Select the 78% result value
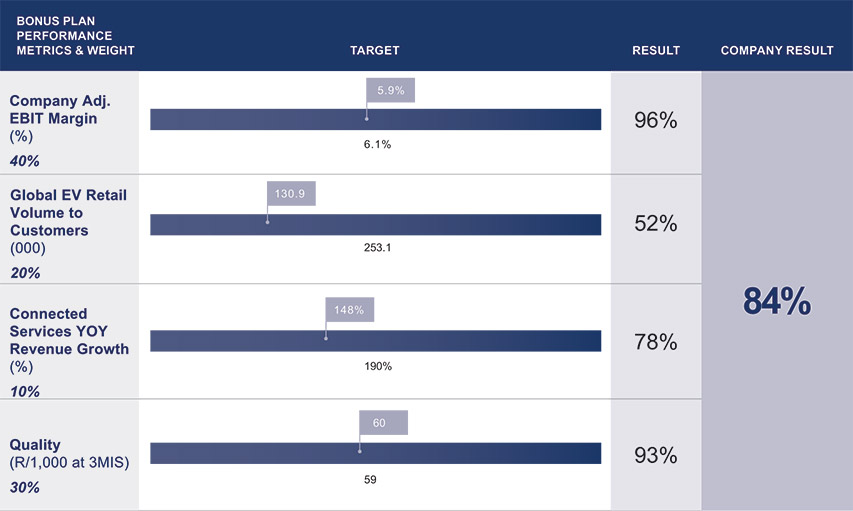 point(656,342)
